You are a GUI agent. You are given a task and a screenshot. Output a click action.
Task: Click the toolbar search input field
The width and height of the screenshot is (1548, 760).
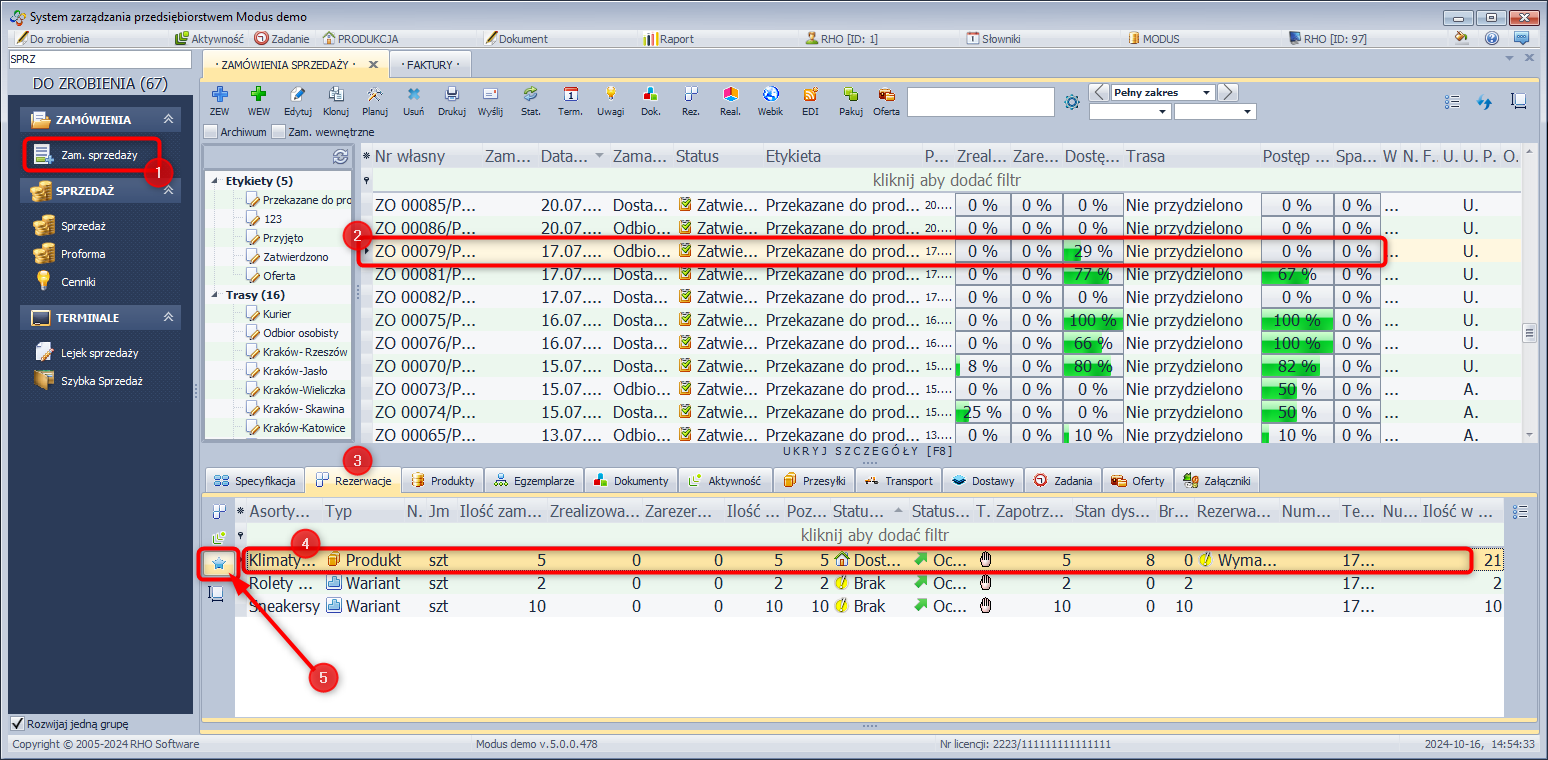(980, 102)
